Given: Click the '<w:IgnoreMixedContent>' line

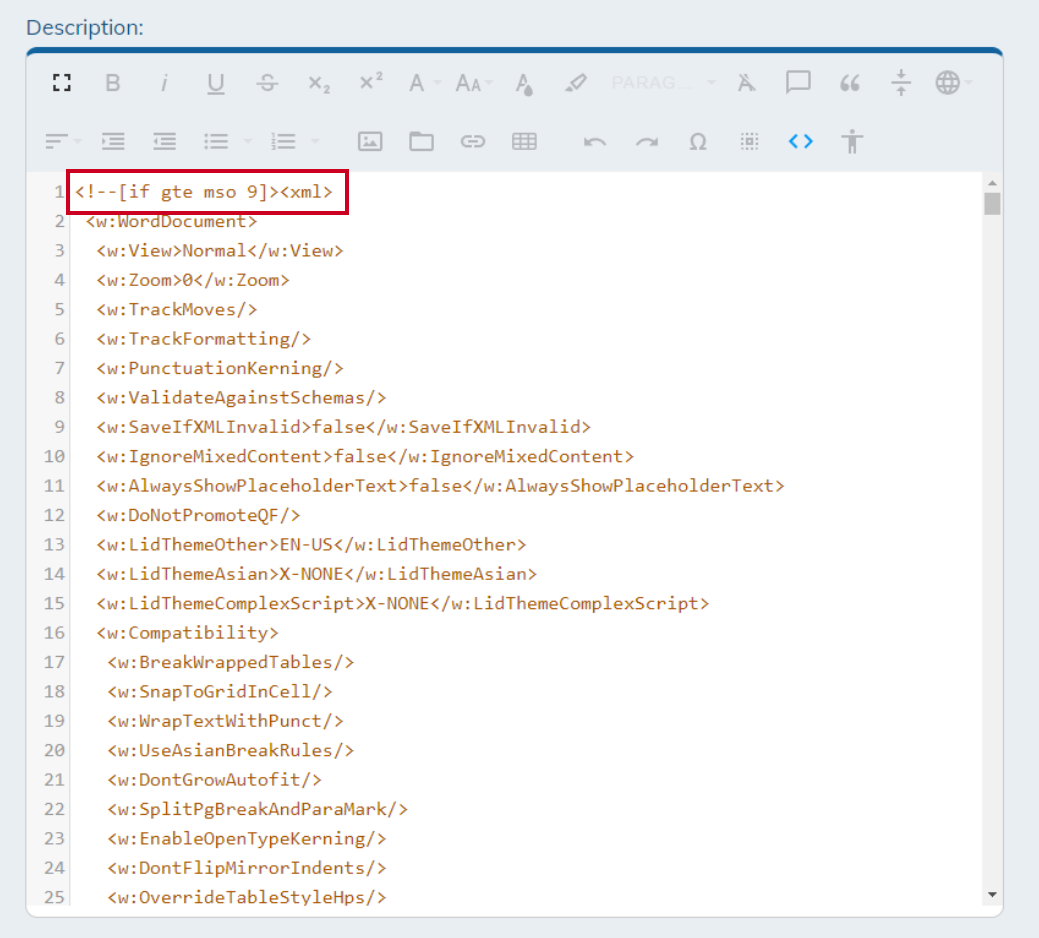Looking at the screenshot, I should point(365,456).
